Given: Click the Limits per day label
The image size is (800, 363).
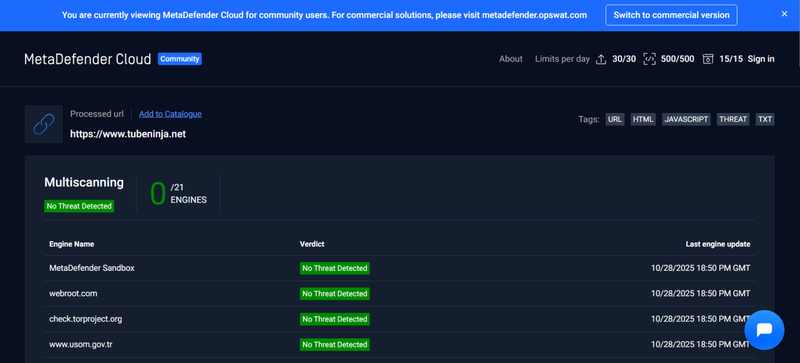Looking at the screenshot, I should point(562,59).
